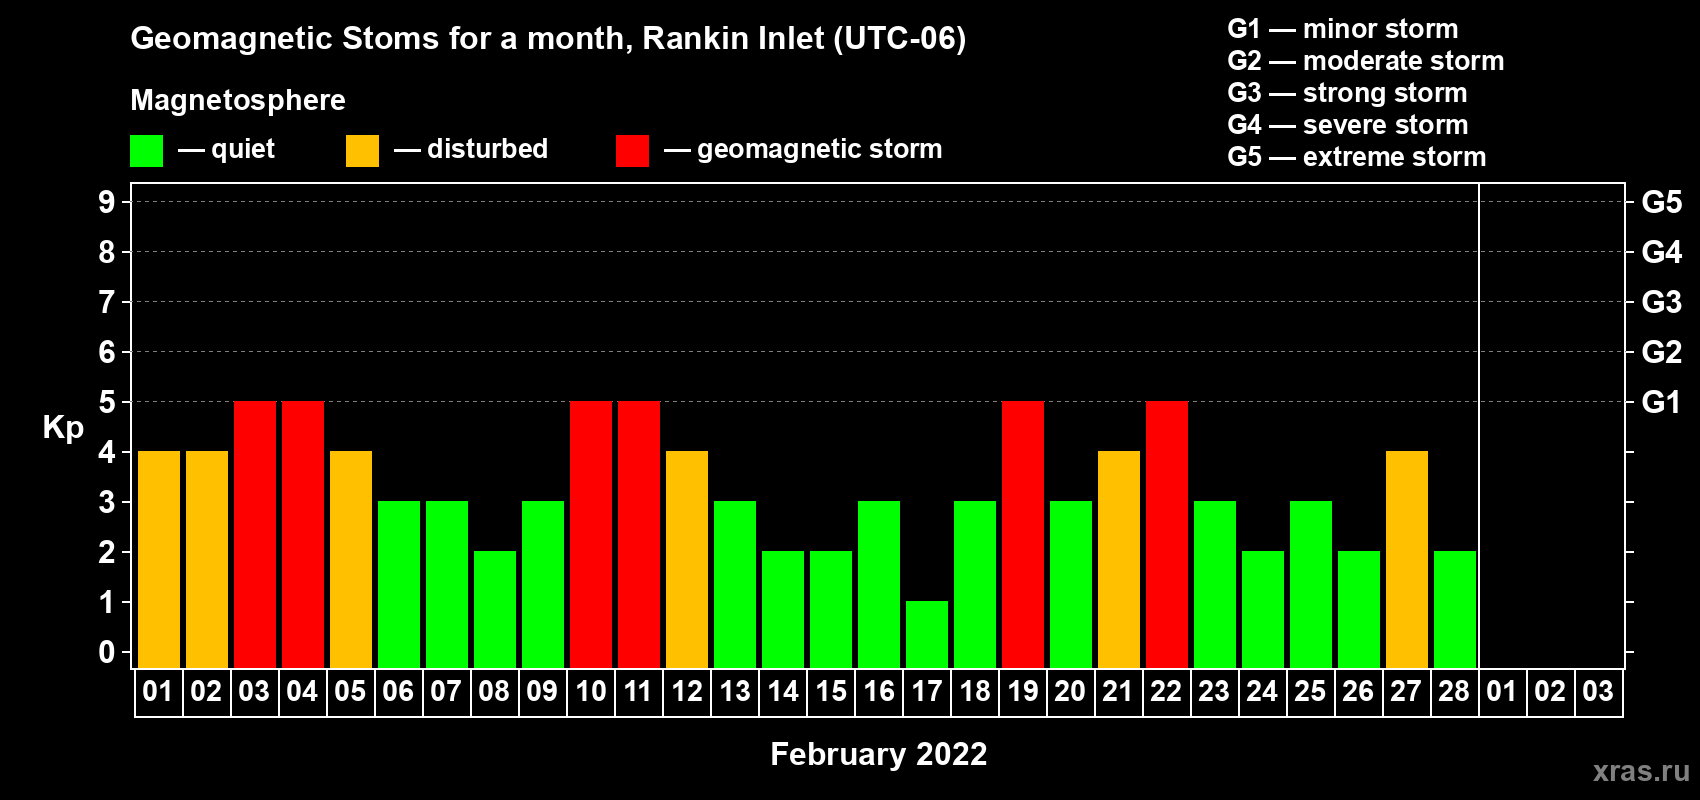Click the date label '26' on the axis
This screenshot has height=800, width=1700.
pos(1358,692)
